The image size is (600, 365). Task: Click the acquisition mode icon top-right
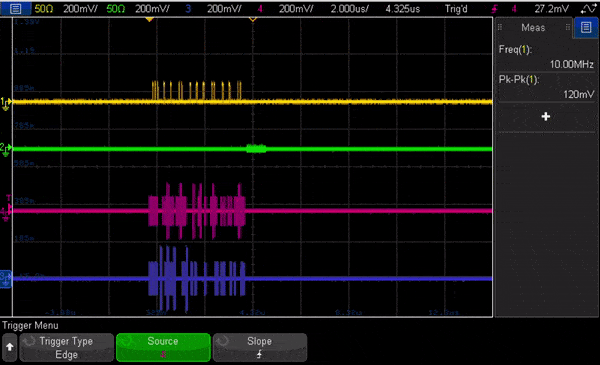589,8
